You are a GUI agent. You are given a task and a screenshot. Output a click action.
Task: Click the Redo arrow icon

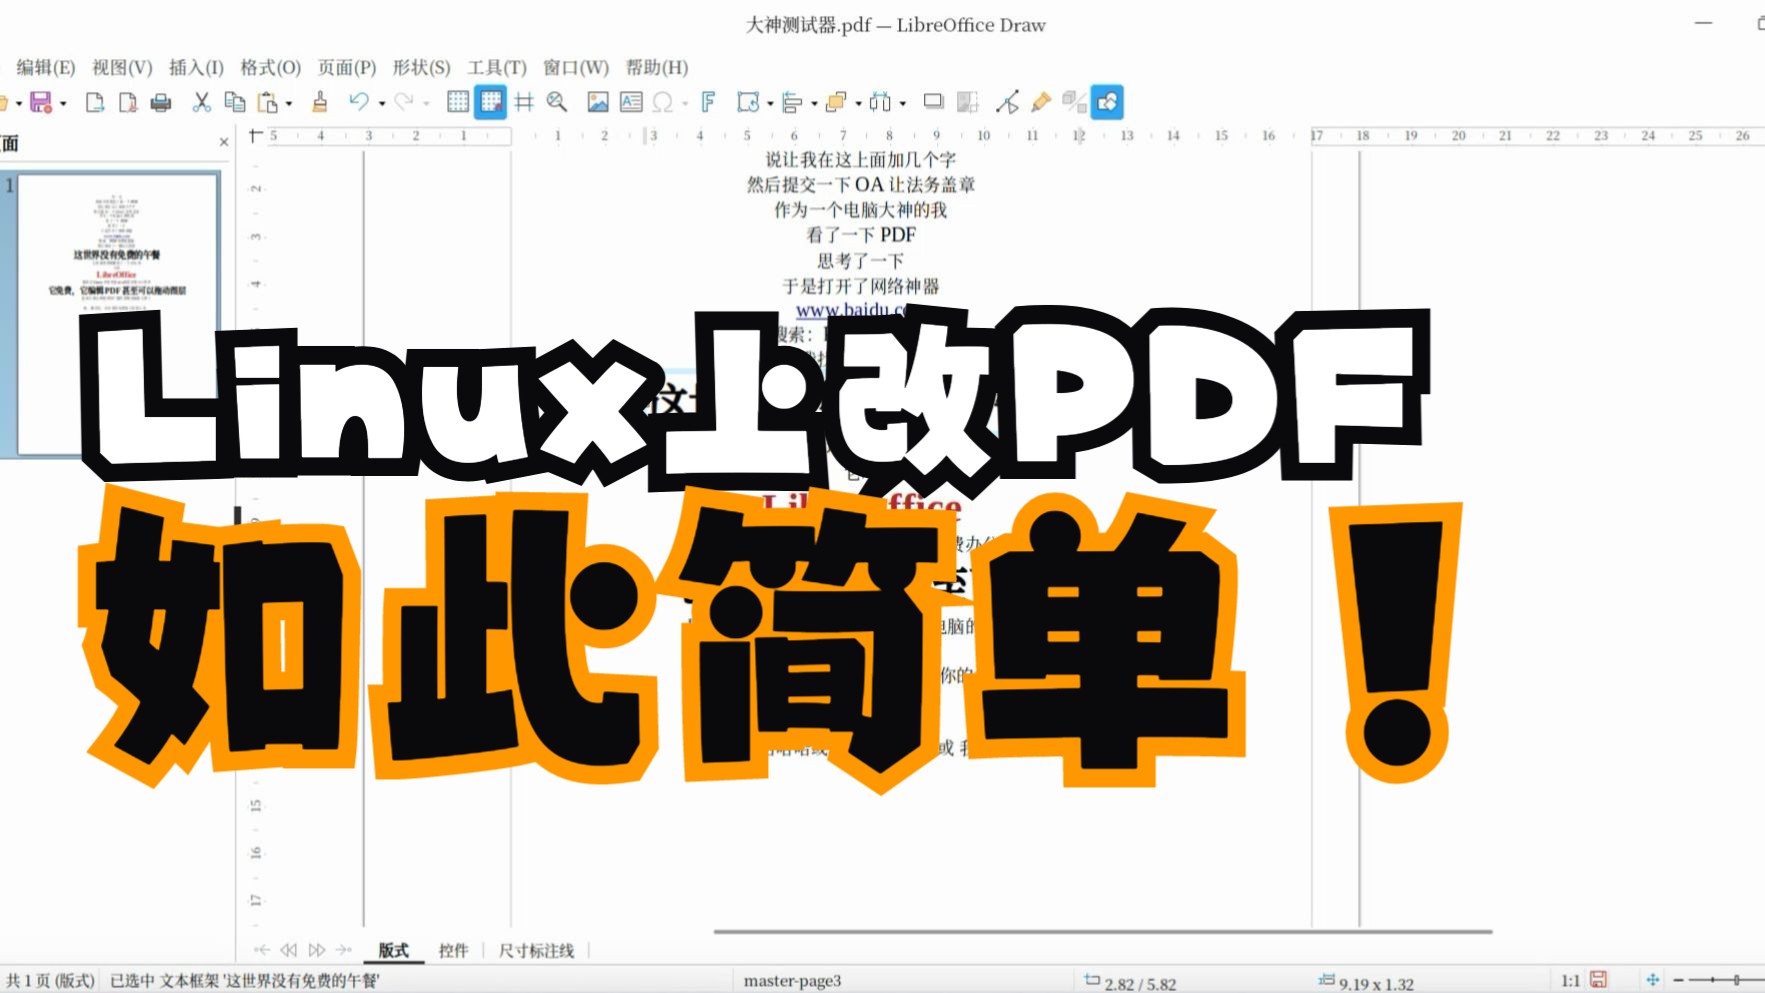point(404,102)
